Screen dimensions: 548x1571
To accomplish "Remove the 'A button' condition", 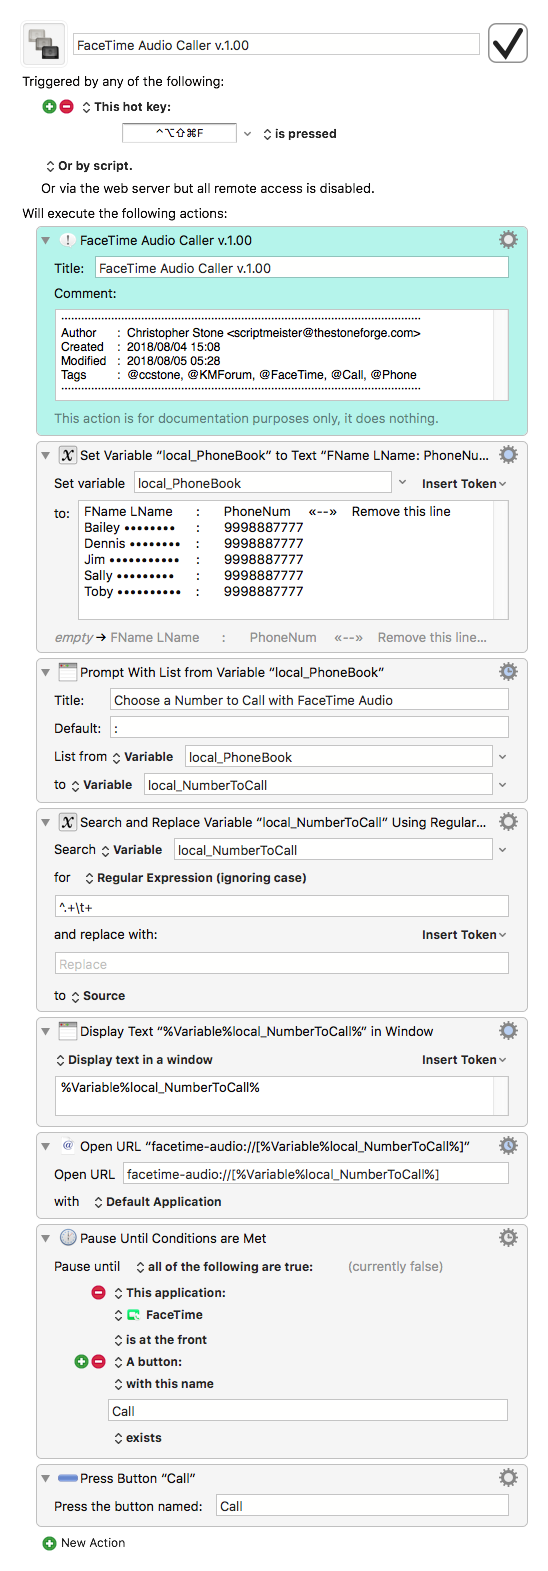I will click(x=98, y=1361).
